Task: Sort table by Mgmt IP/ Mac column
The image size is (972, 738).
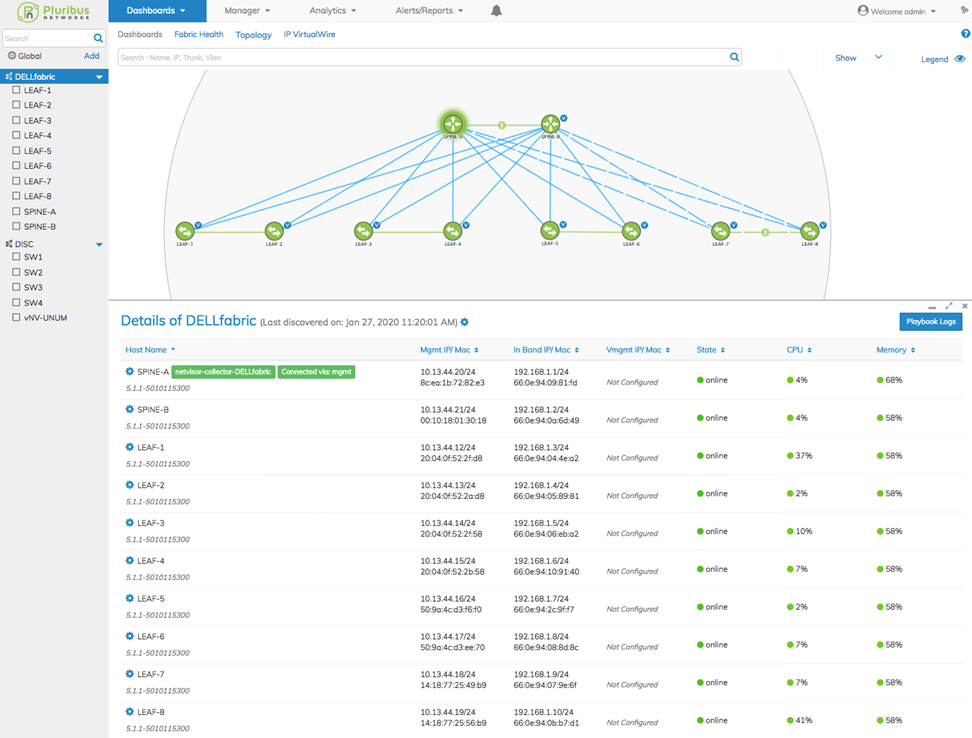Action: tap(449, 349)
